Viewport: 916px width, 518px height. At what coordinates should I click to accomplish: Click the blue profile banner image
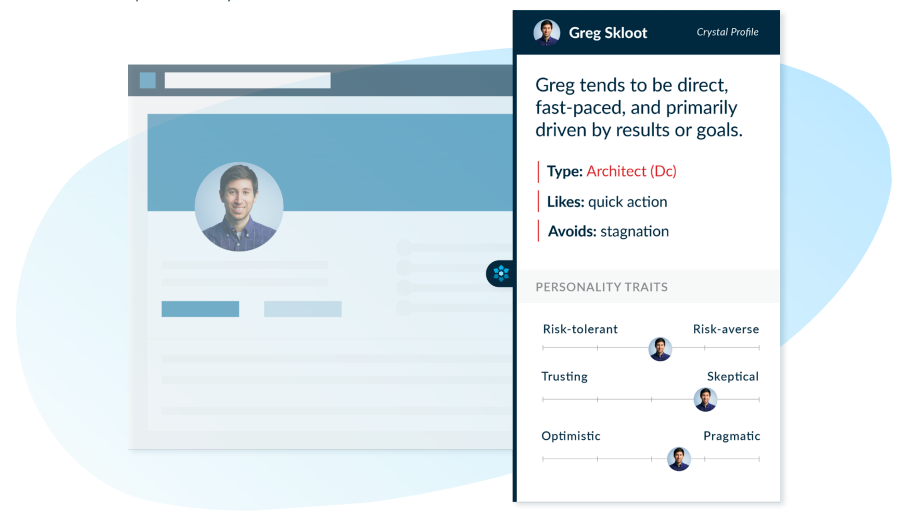click(330, 162)
